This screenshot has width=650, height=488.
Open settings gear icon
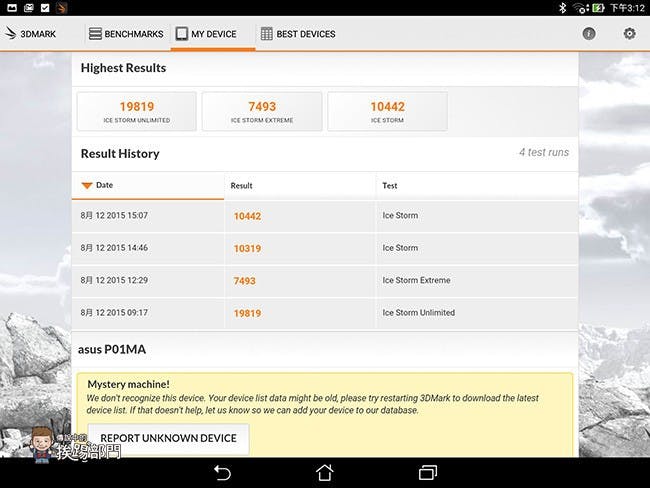click(629, 34)
